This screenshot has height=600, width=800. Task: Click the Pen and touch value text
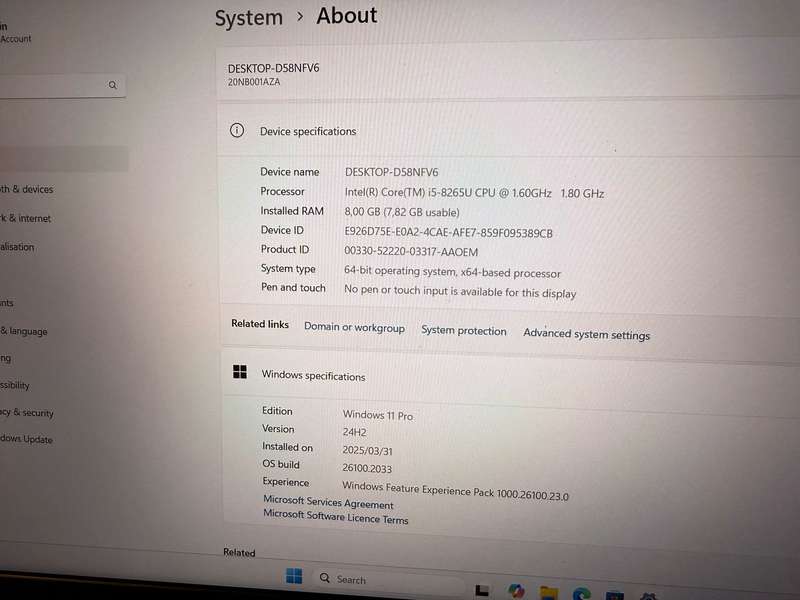(x=460, y=291)
